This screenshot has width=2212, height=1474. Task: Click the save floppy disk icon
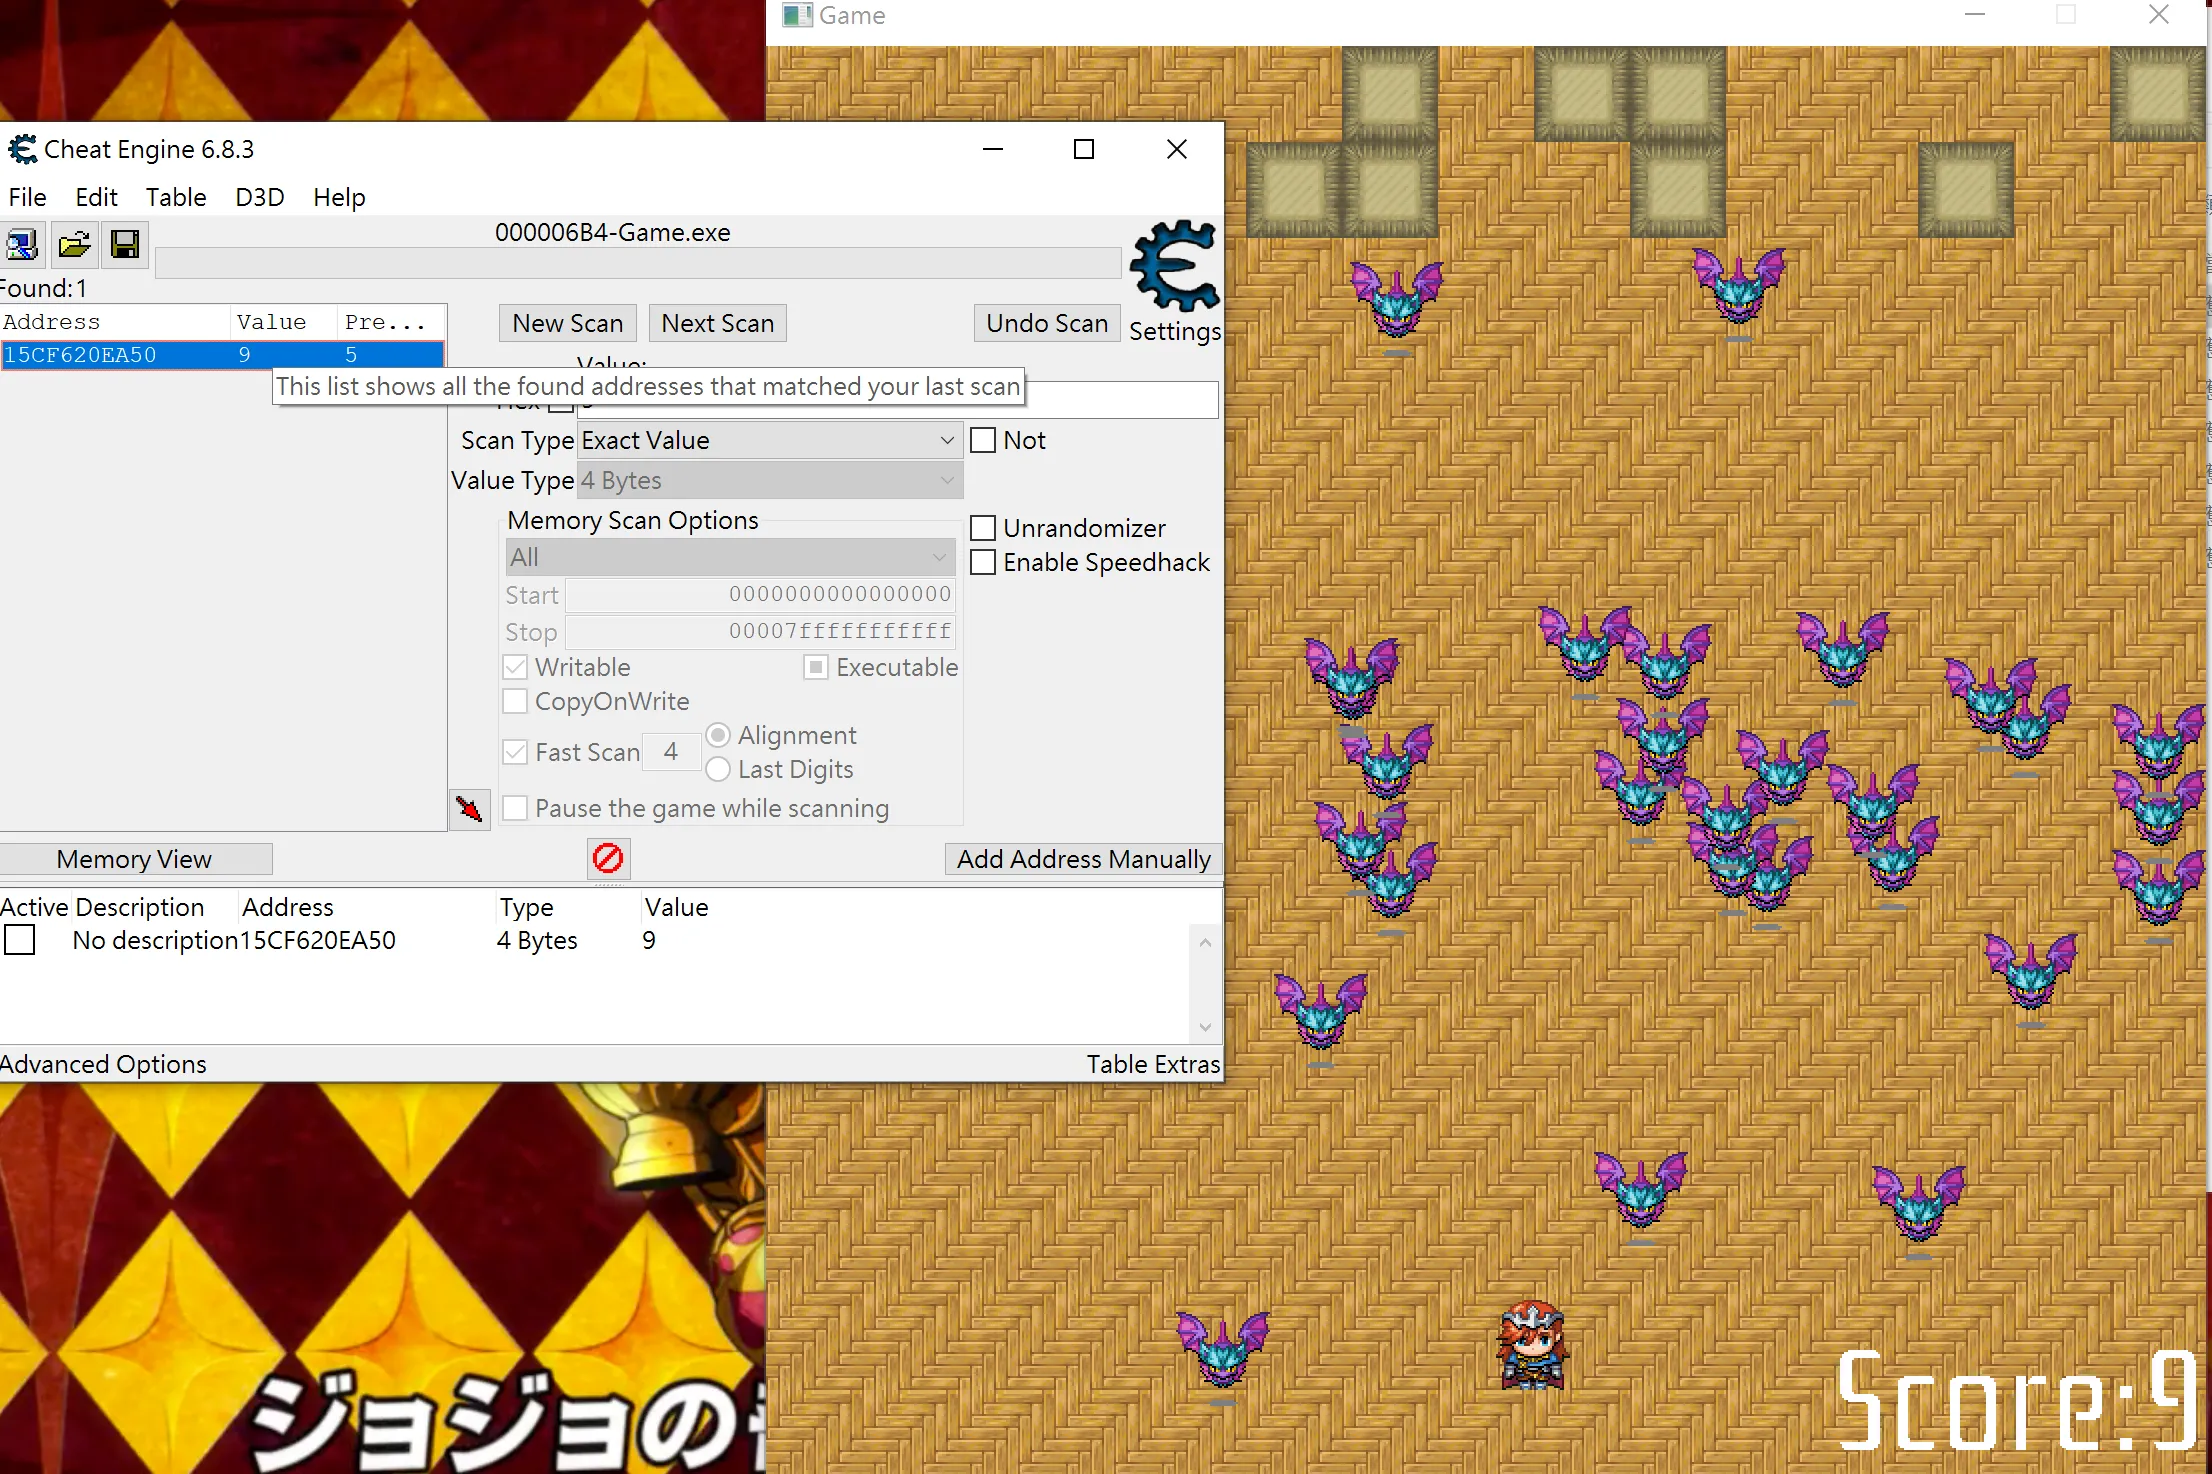(125, 244)
